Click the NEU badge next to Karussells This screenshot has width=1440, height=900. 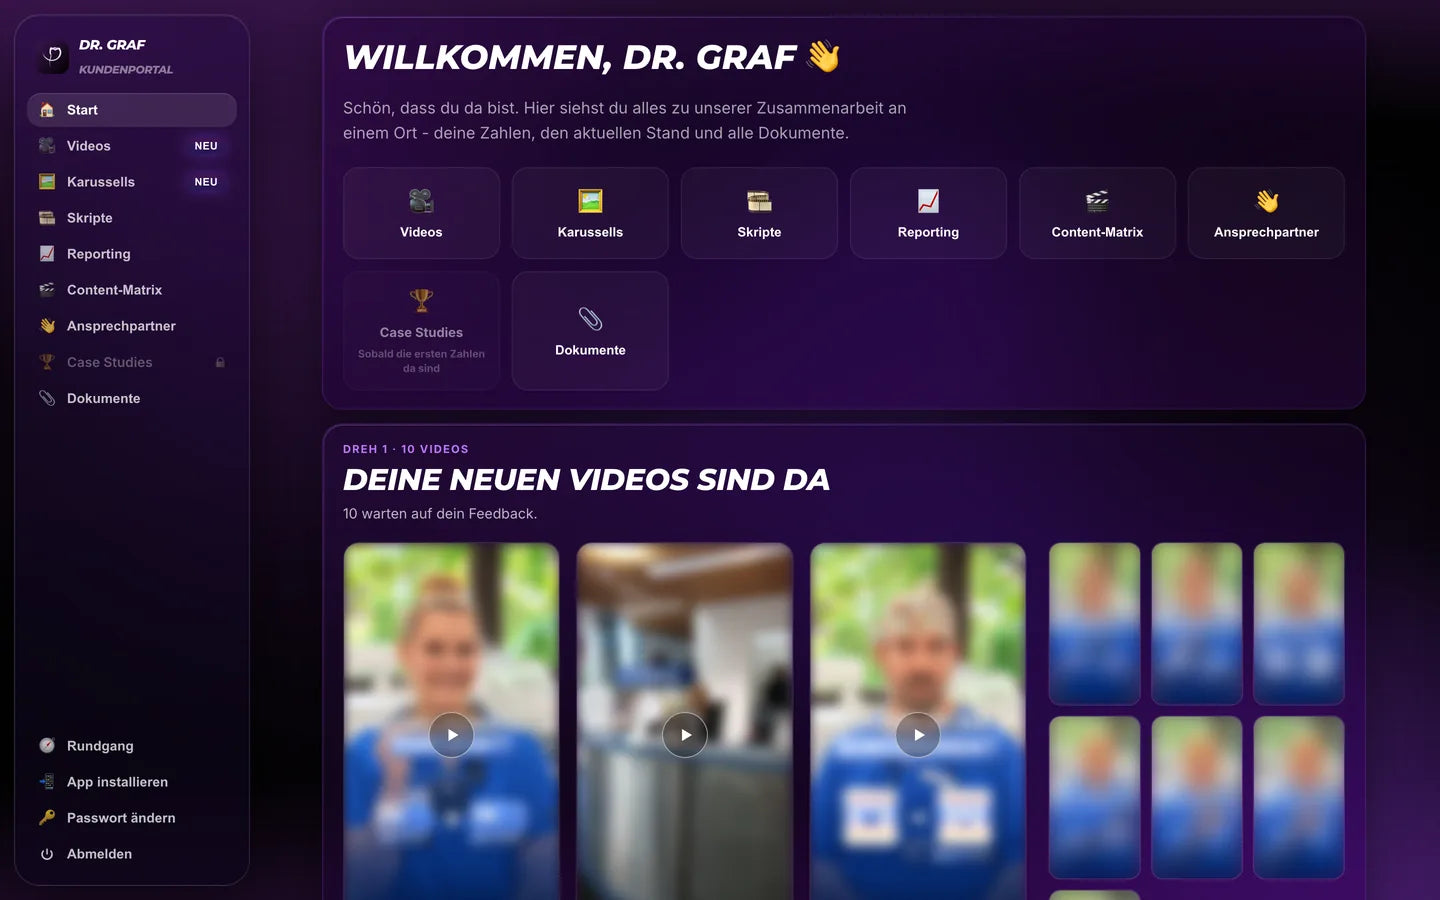206,182
